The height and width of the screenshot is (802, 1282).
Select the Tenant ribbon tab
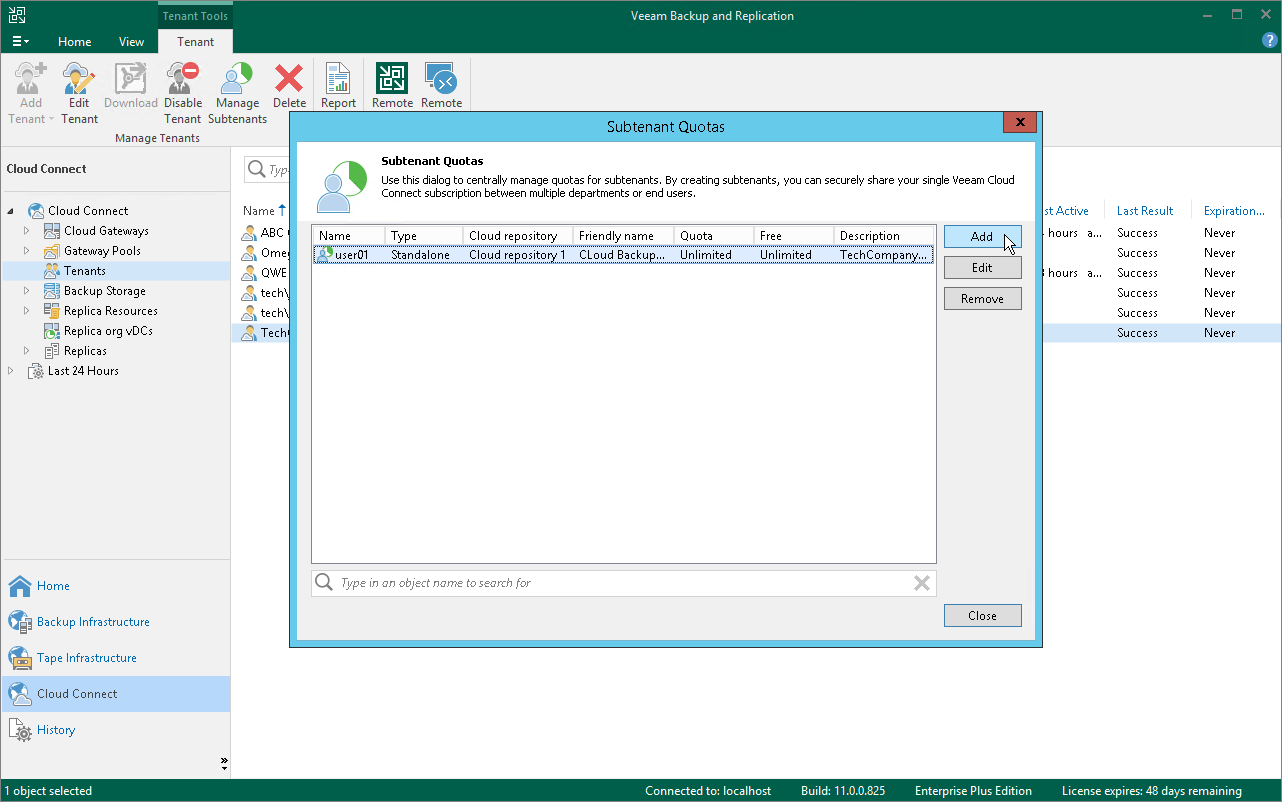point(195,42)
